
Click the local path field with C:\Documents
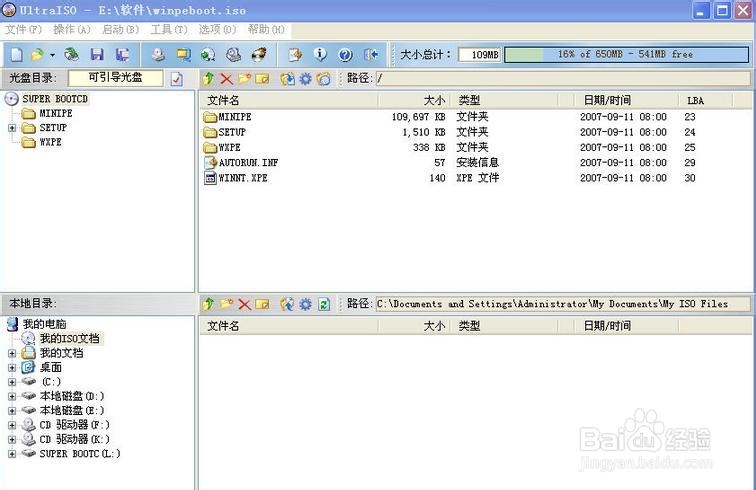coord(563,304)
